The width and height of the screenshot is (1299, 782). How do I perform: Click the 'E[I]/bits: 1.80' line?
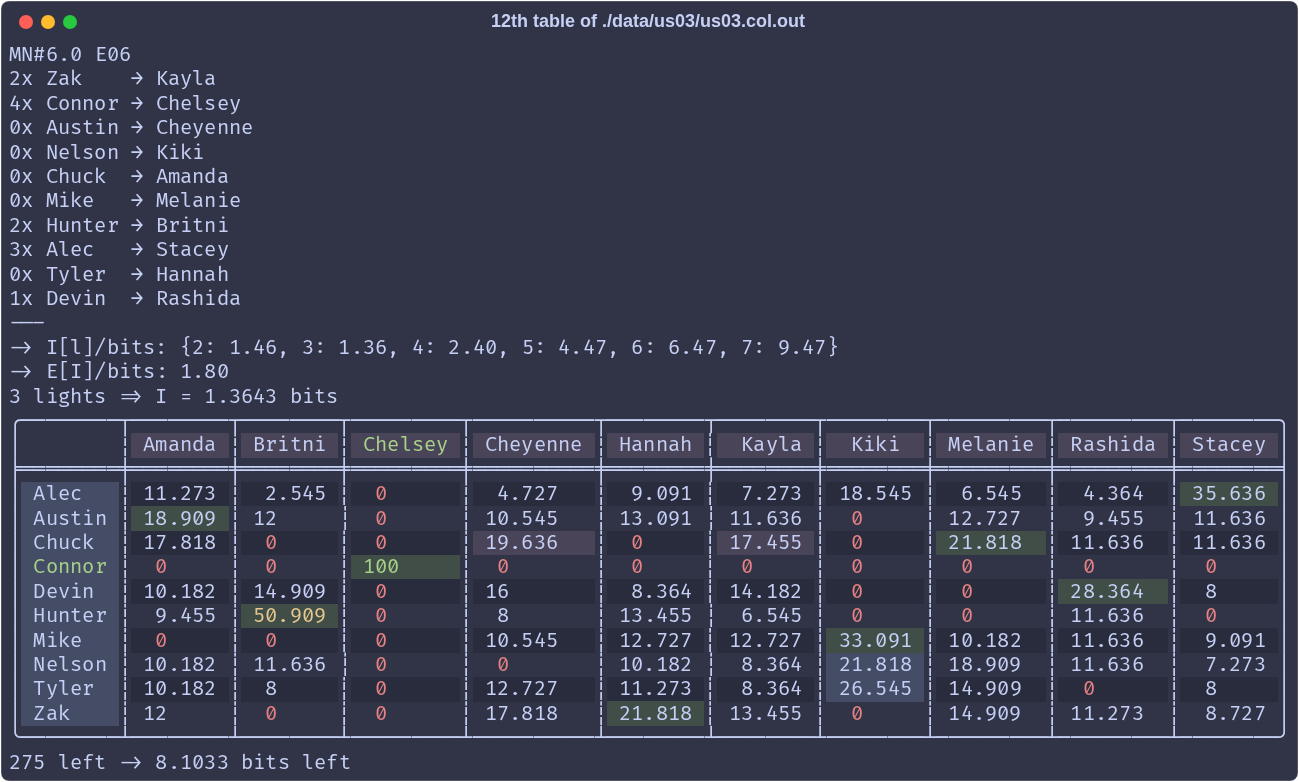[119, 372]
